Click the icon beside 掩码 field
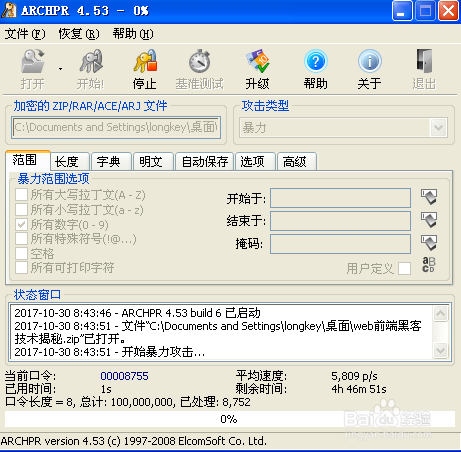Viewport: 461px width, 452px height. tap(429, 243)
